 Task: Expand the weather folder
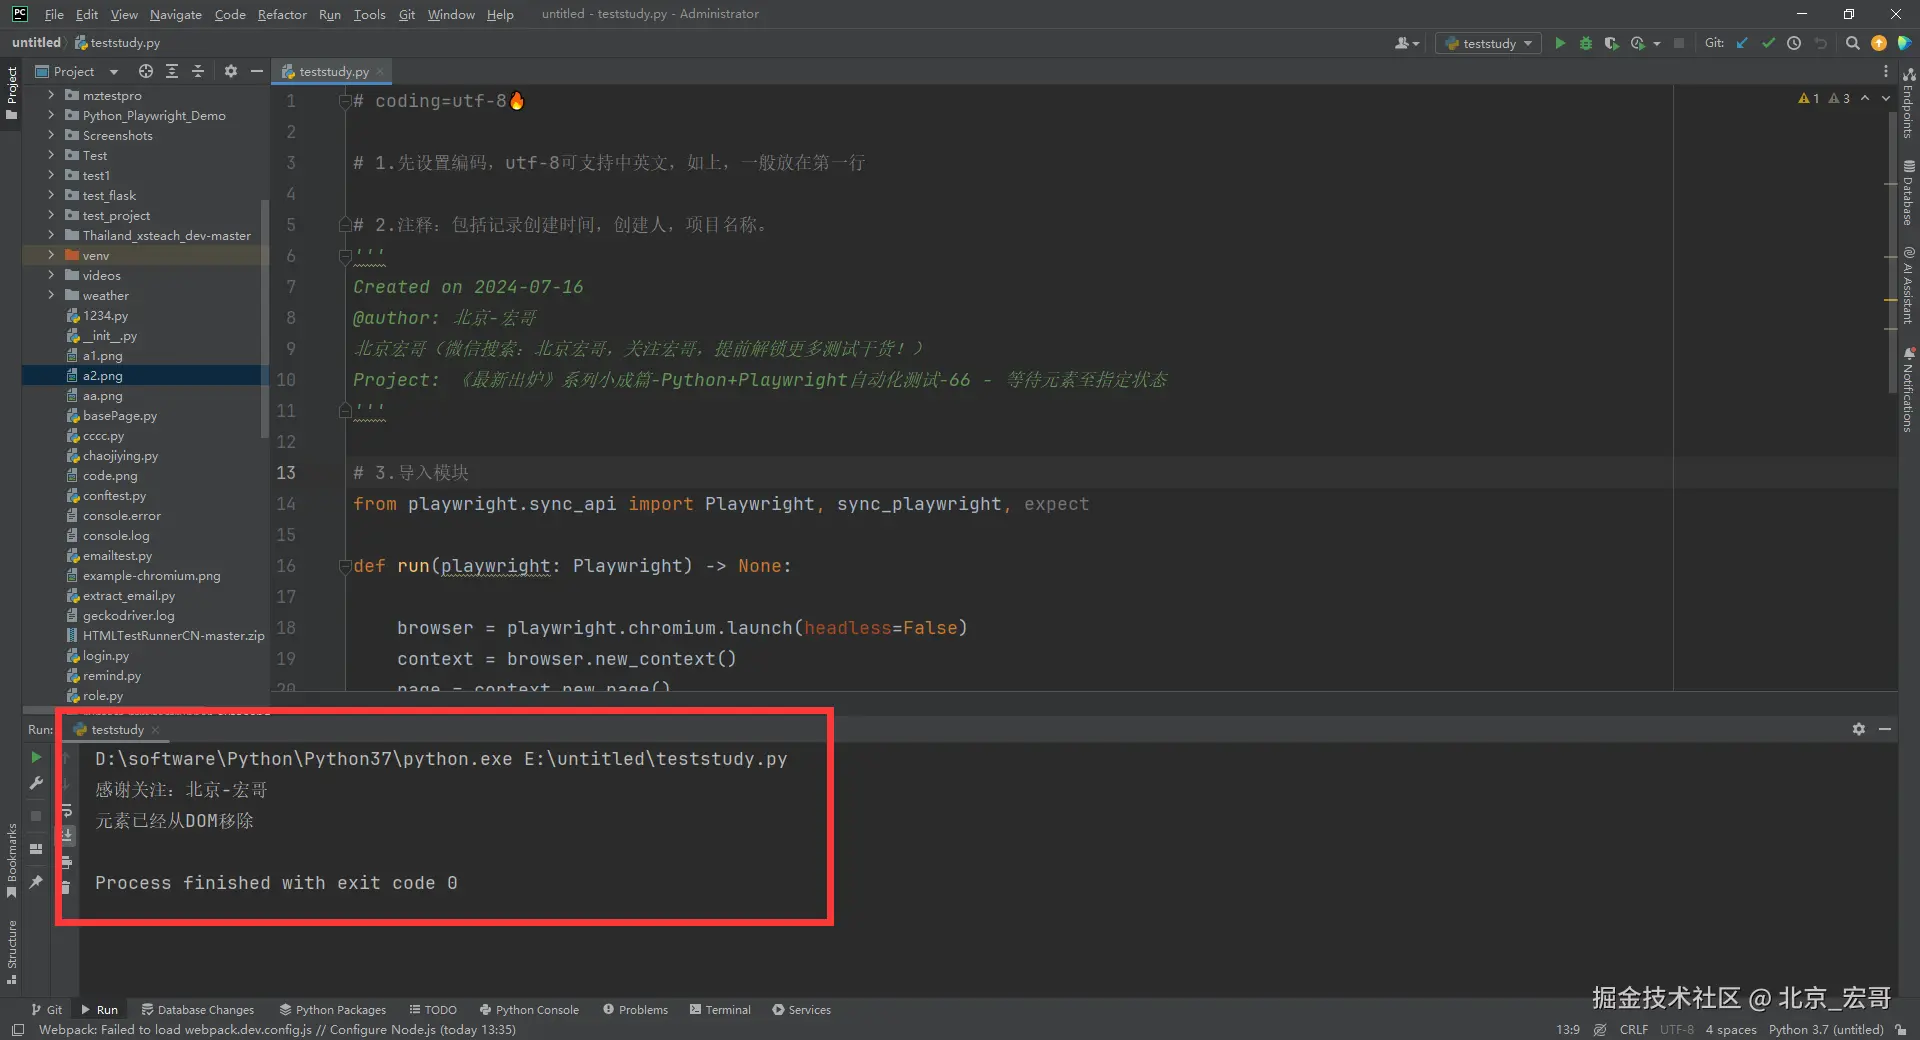[51, 295]
